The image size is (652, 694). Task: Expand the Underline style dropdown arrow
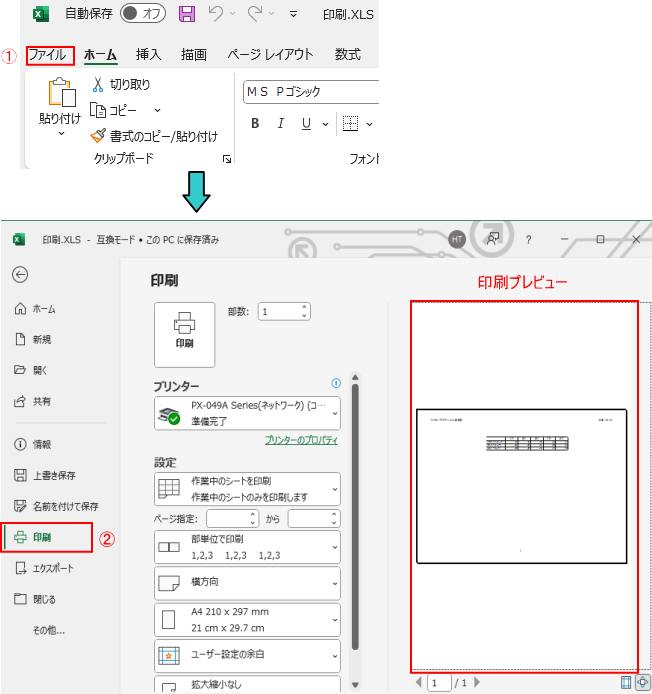(325, 124)
